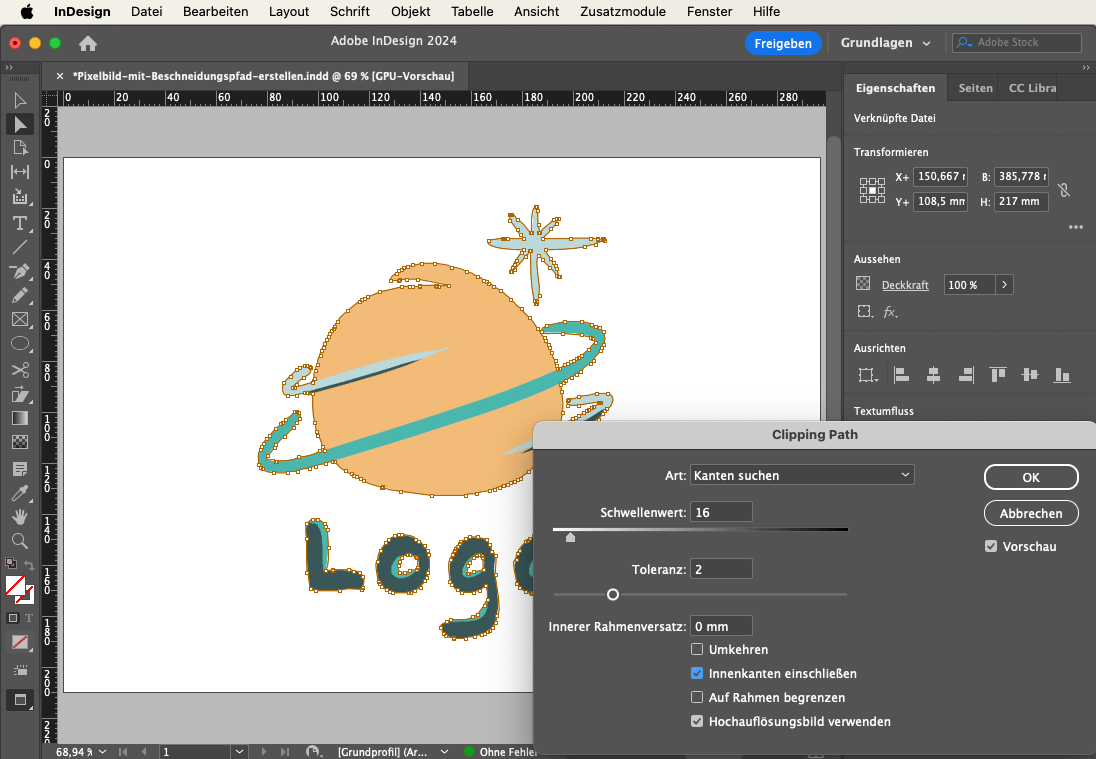Screen dimensions: 1096x759
Task: Open the Grundlagen workspace dropdown
Action: pos(885,43)
